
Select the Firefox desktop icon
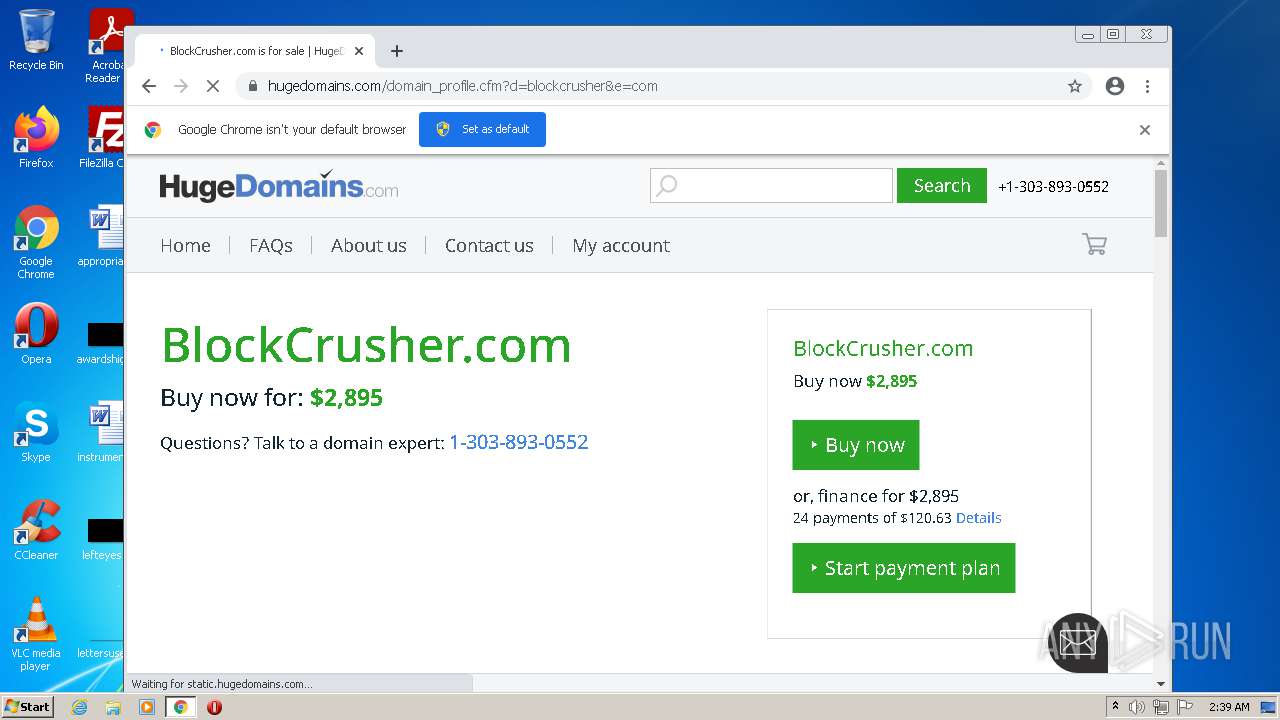[36, 137]
